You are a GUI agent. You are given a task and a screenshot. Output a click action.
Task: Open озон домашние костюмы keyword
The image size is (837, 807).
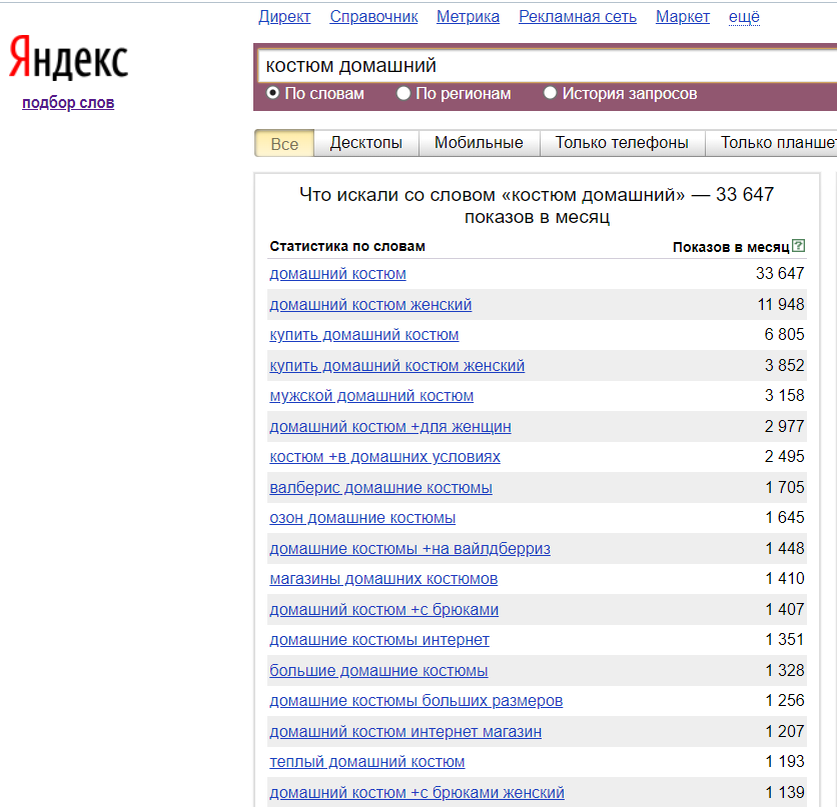362,518
